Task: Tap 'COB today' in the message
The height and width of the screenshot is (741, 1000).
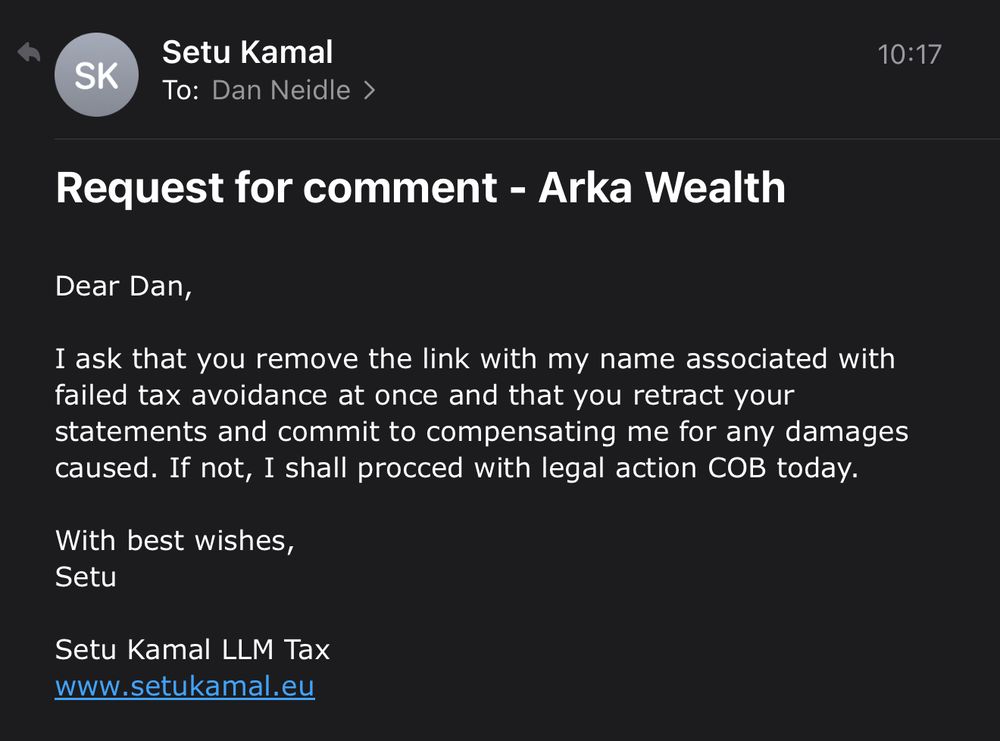Action: pyautogui.click(x=783, y=468)
